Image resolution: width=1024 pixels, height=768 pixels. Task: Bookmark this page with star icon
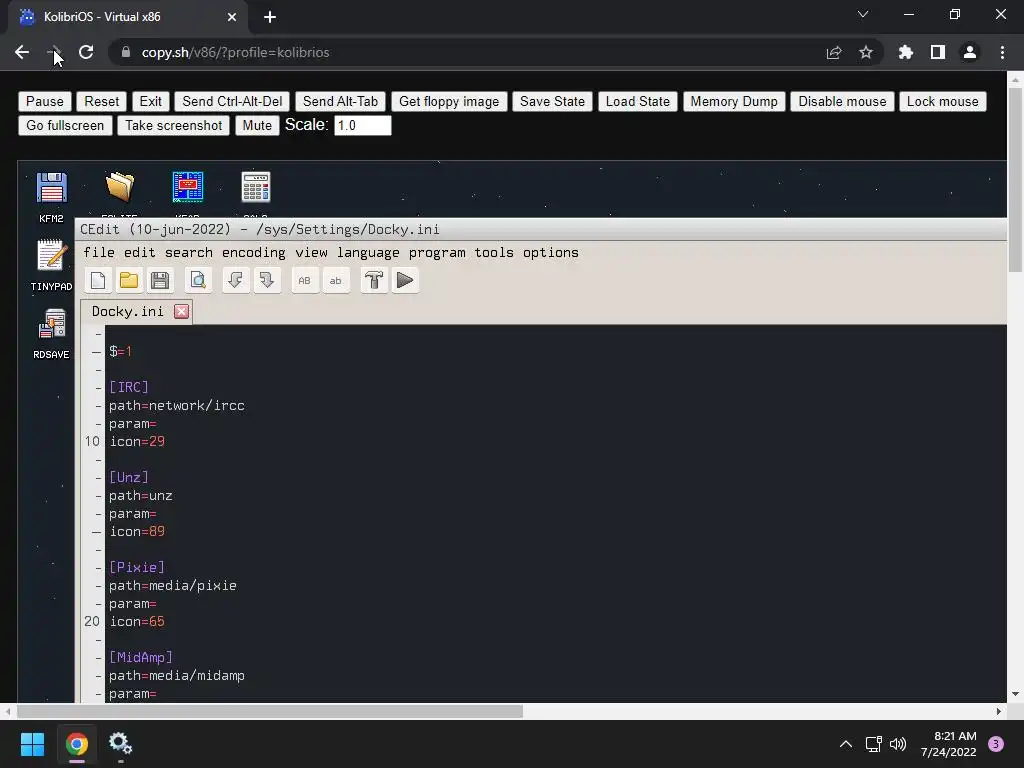click(x=866, y=52)
